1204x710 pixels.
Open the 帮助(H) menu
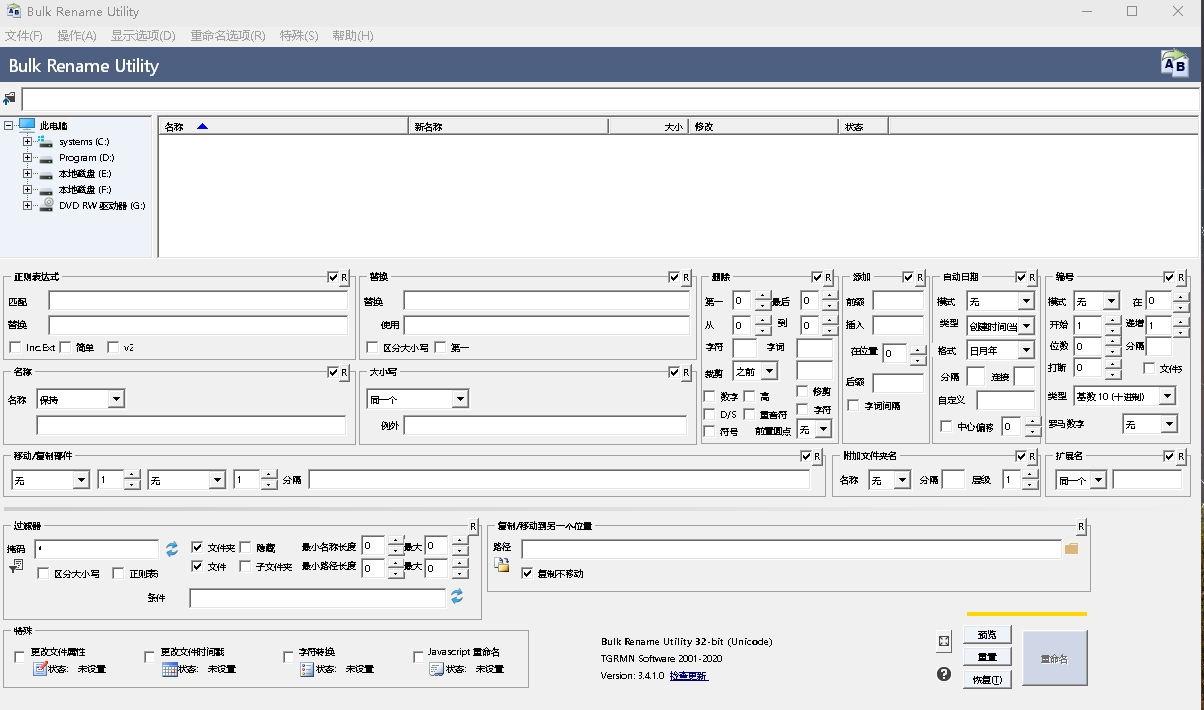click(353, 35)
